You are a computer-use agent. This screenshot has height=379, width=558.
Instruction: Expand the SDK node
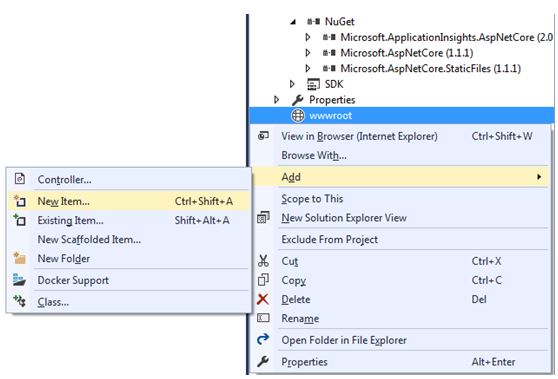292,84
